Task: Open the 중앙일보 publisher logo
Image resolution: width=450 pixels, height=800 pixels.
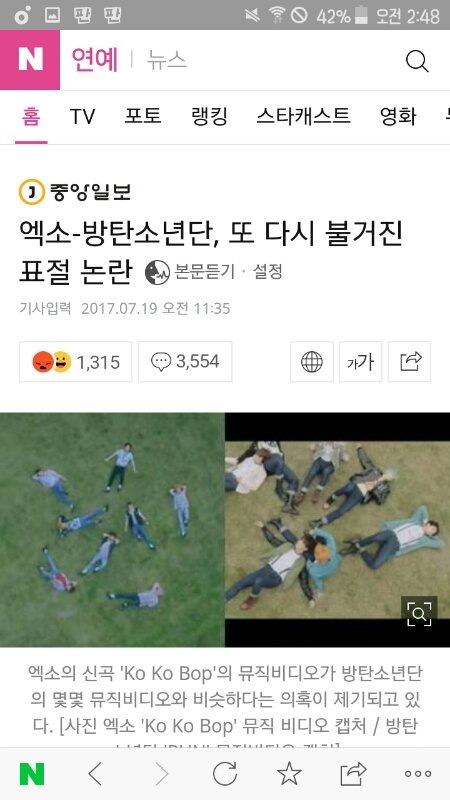Action: click(x=75, y=192)
